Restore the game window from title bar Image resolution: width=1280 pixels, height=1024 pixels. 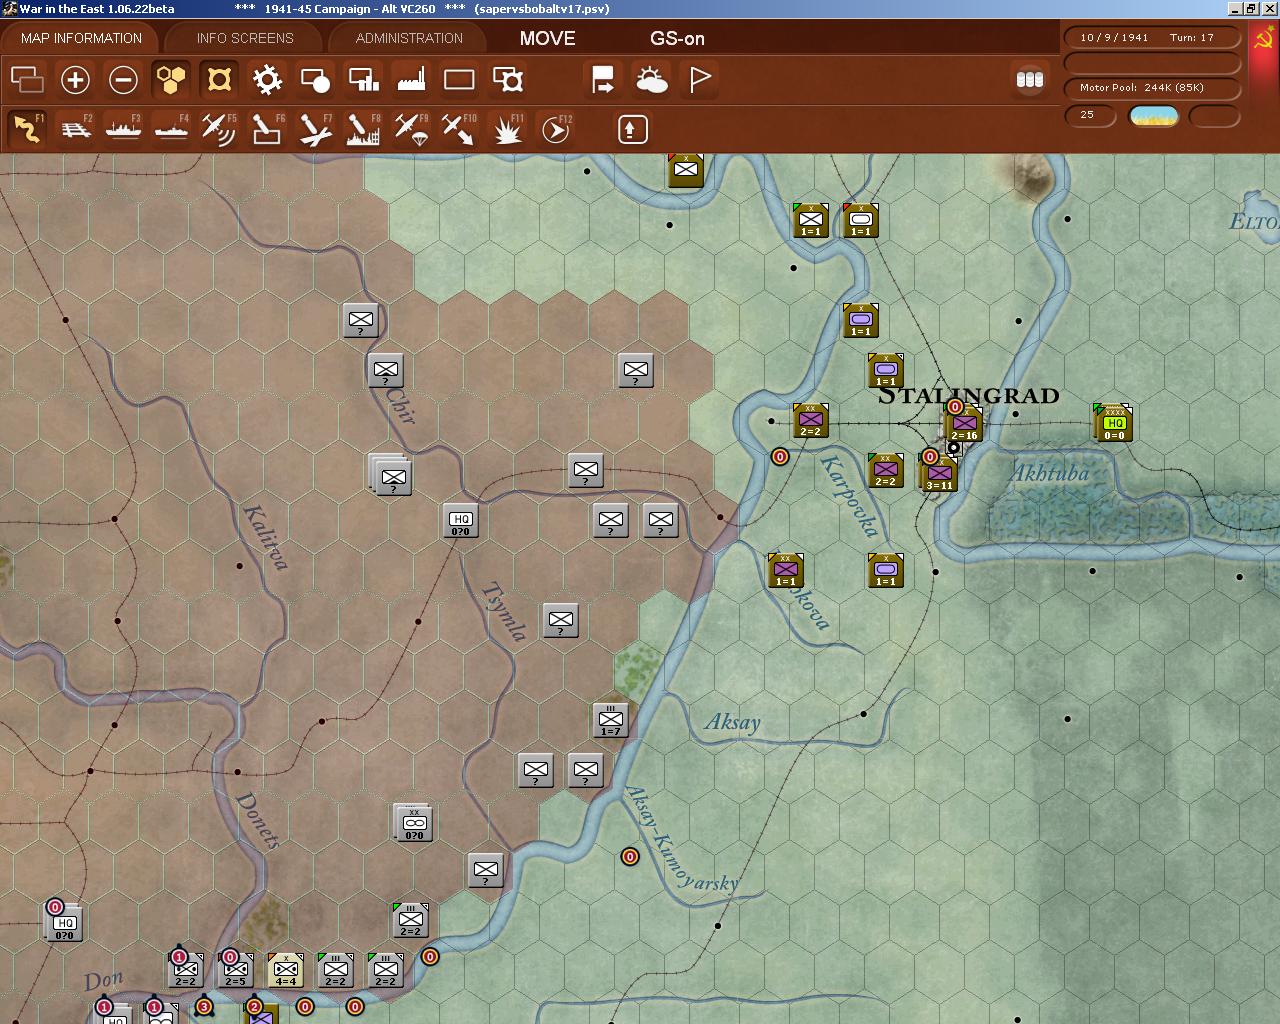(x=1250, y=8)
